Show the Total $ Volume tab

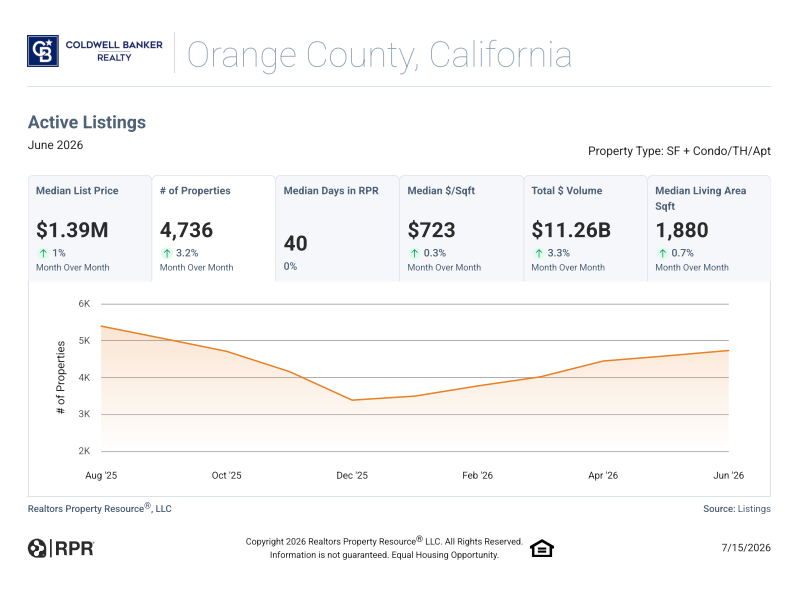[x=585, y=228]
